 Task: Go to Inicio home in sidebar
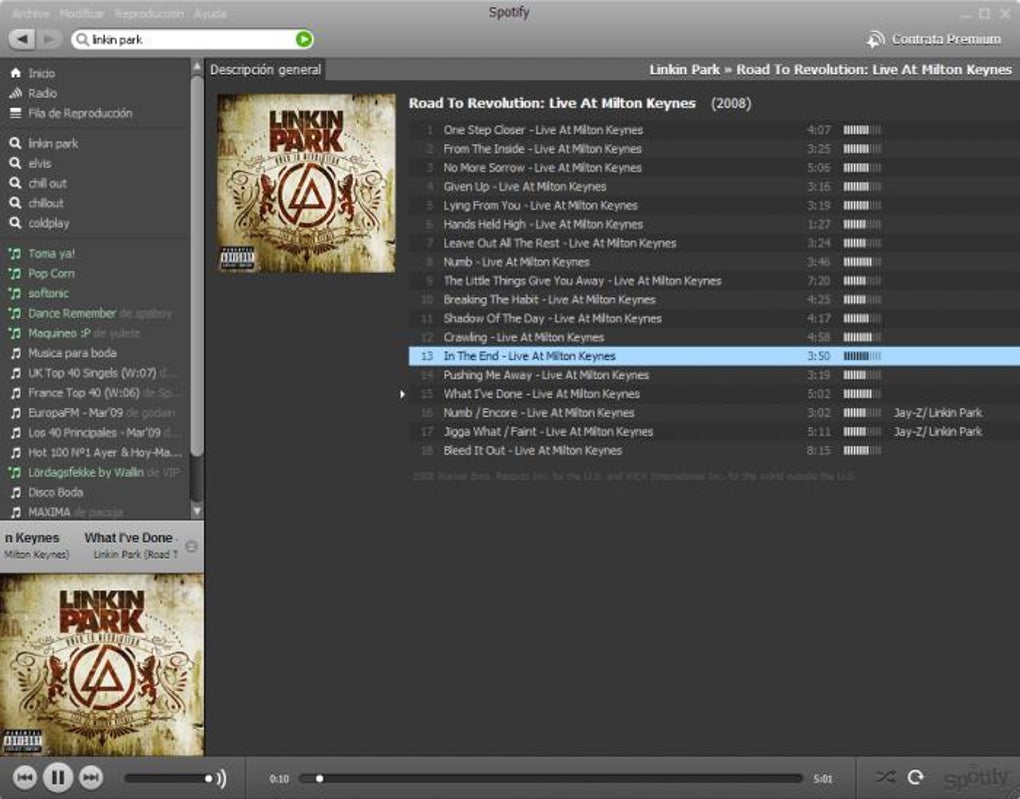41,73
